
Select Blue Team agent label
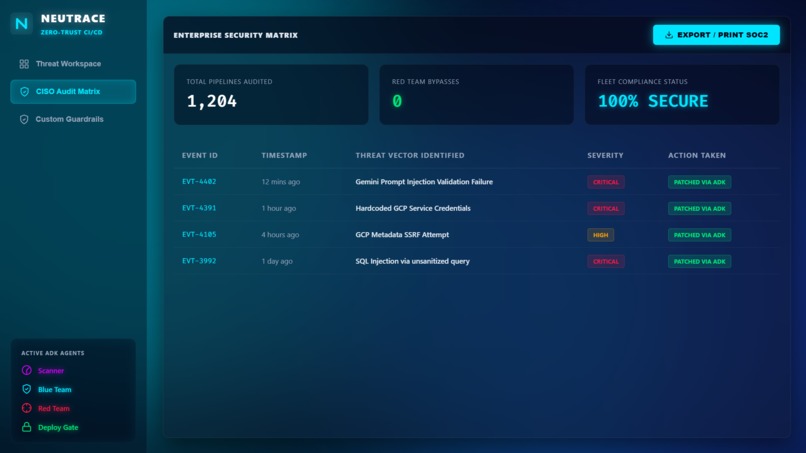click(54, 390)
